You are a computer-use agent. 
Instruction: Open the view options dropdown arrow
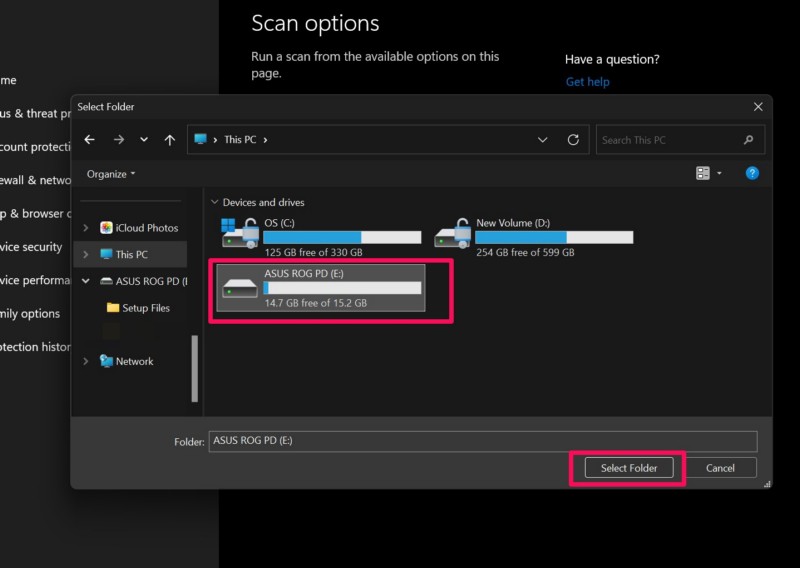tap(720, 174)
